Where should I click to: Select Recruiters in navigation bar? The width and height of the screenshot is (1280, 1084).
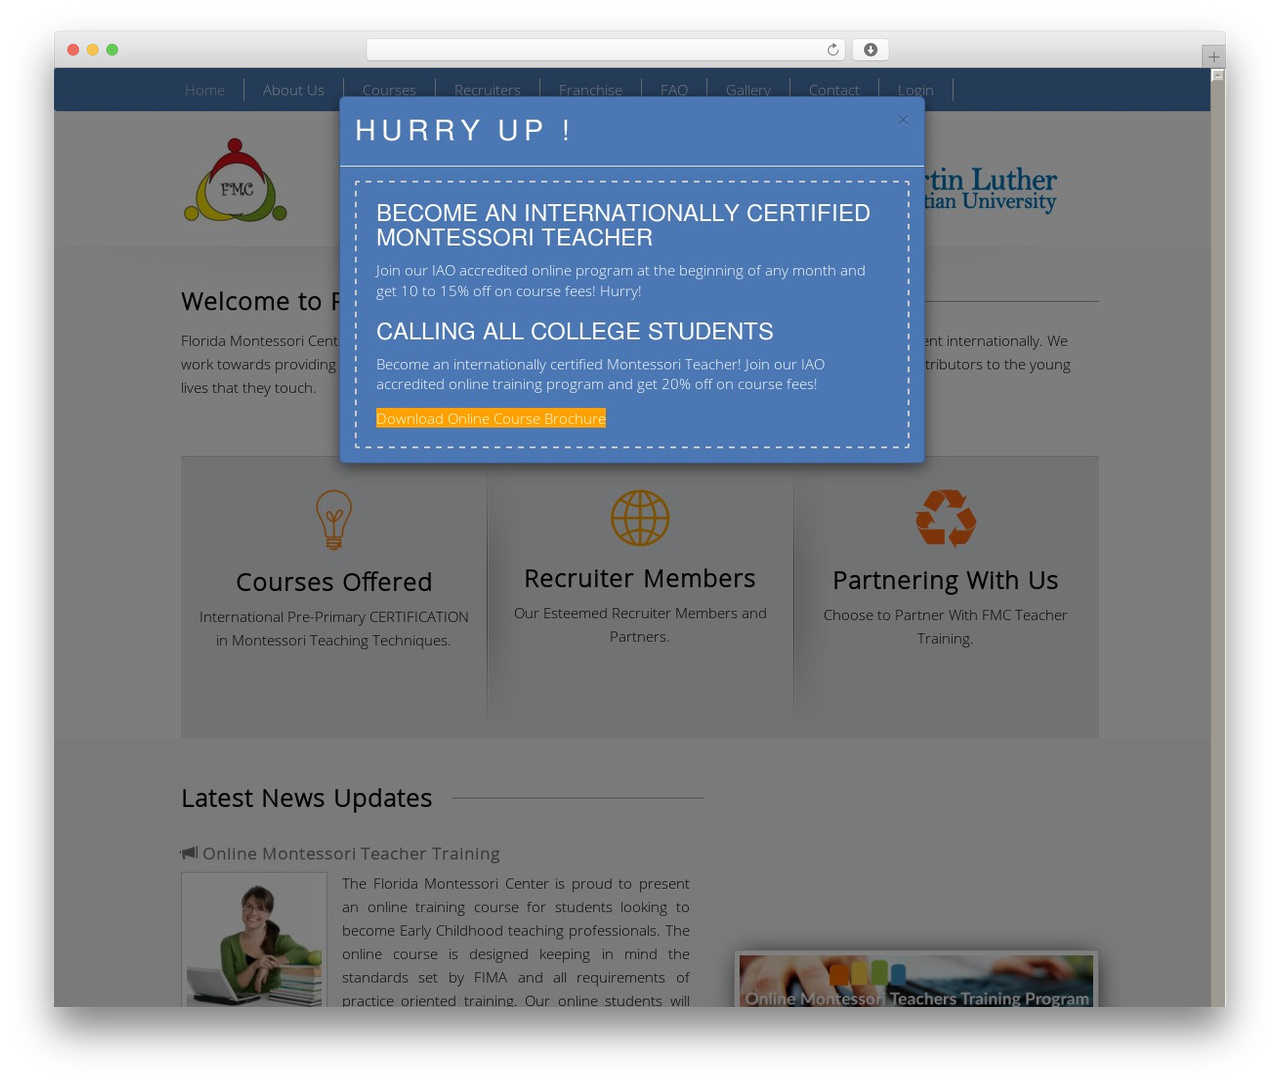point(487,90)
